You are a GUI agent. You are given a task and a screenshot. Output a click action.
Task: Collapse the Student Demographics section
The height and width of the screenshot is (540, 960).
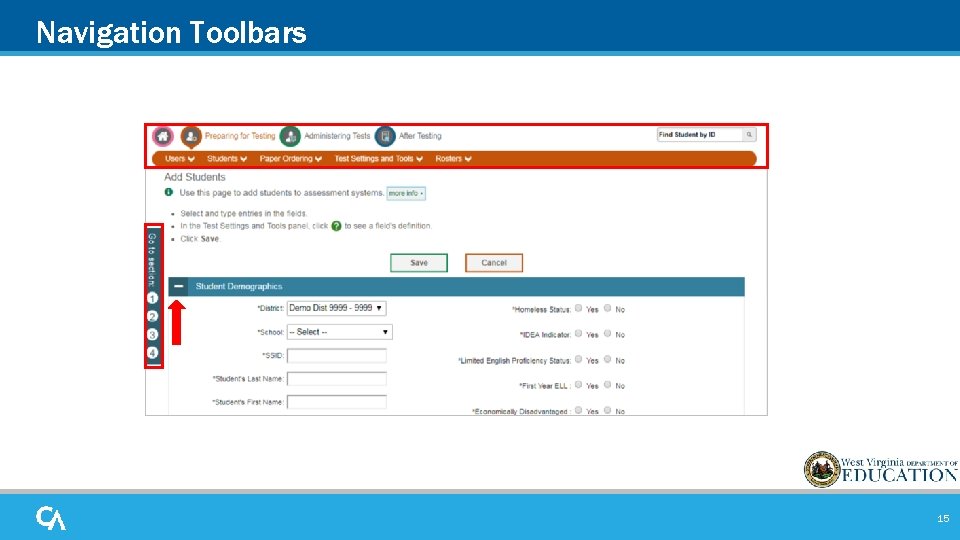(178, 286)
